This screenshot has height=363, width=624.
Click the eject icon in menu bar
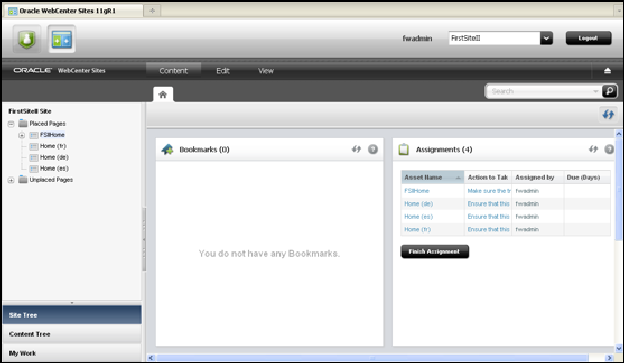click(607, 71)
